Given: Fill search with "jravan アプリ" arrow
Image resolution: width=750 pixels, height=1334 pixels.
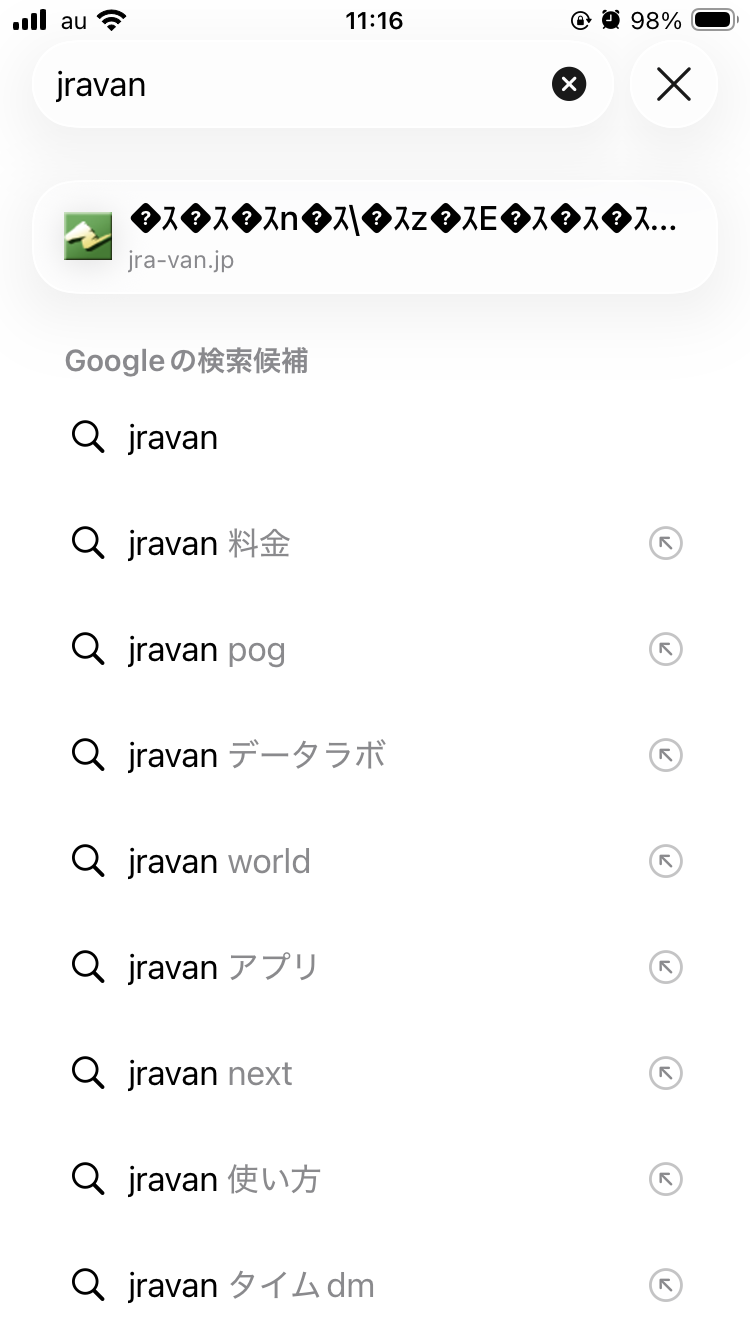Looking at the screenshot, I should point(665,968).
